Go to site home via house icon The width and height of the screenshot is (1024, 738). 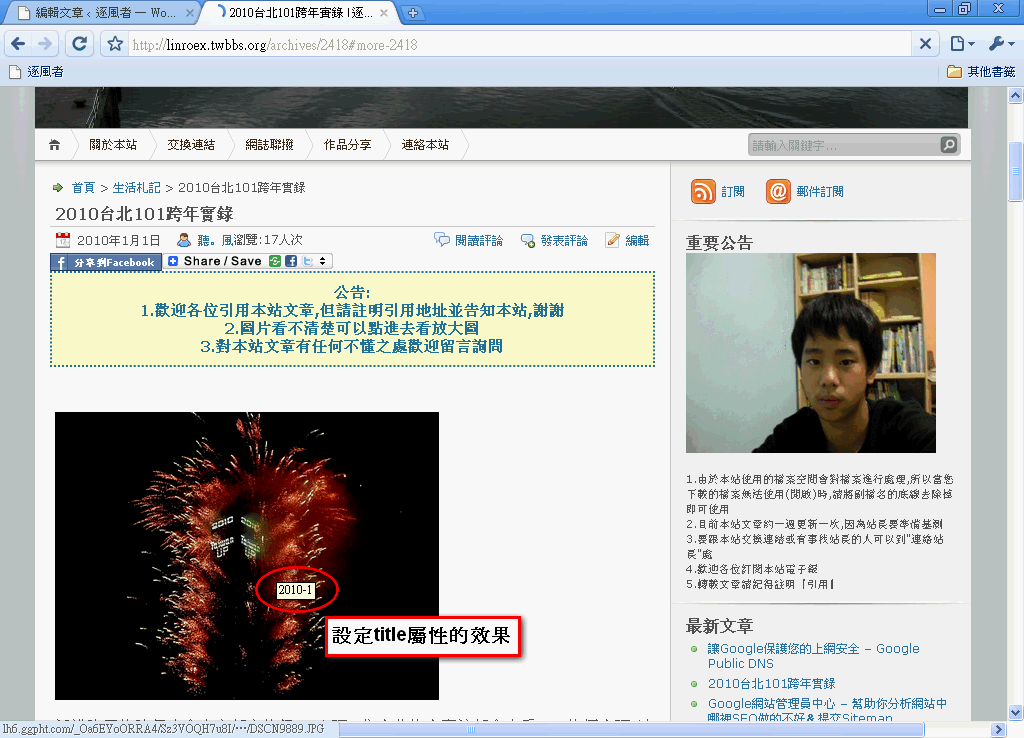(54, 145)
